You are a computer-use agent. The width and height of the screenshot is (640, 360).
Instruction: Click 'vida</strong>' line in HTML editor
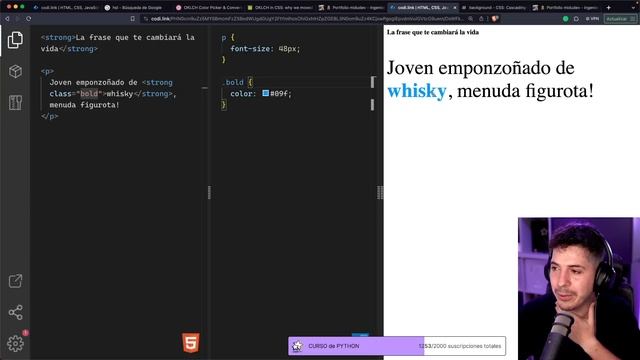pyautogui.click(x=69, y=49)
